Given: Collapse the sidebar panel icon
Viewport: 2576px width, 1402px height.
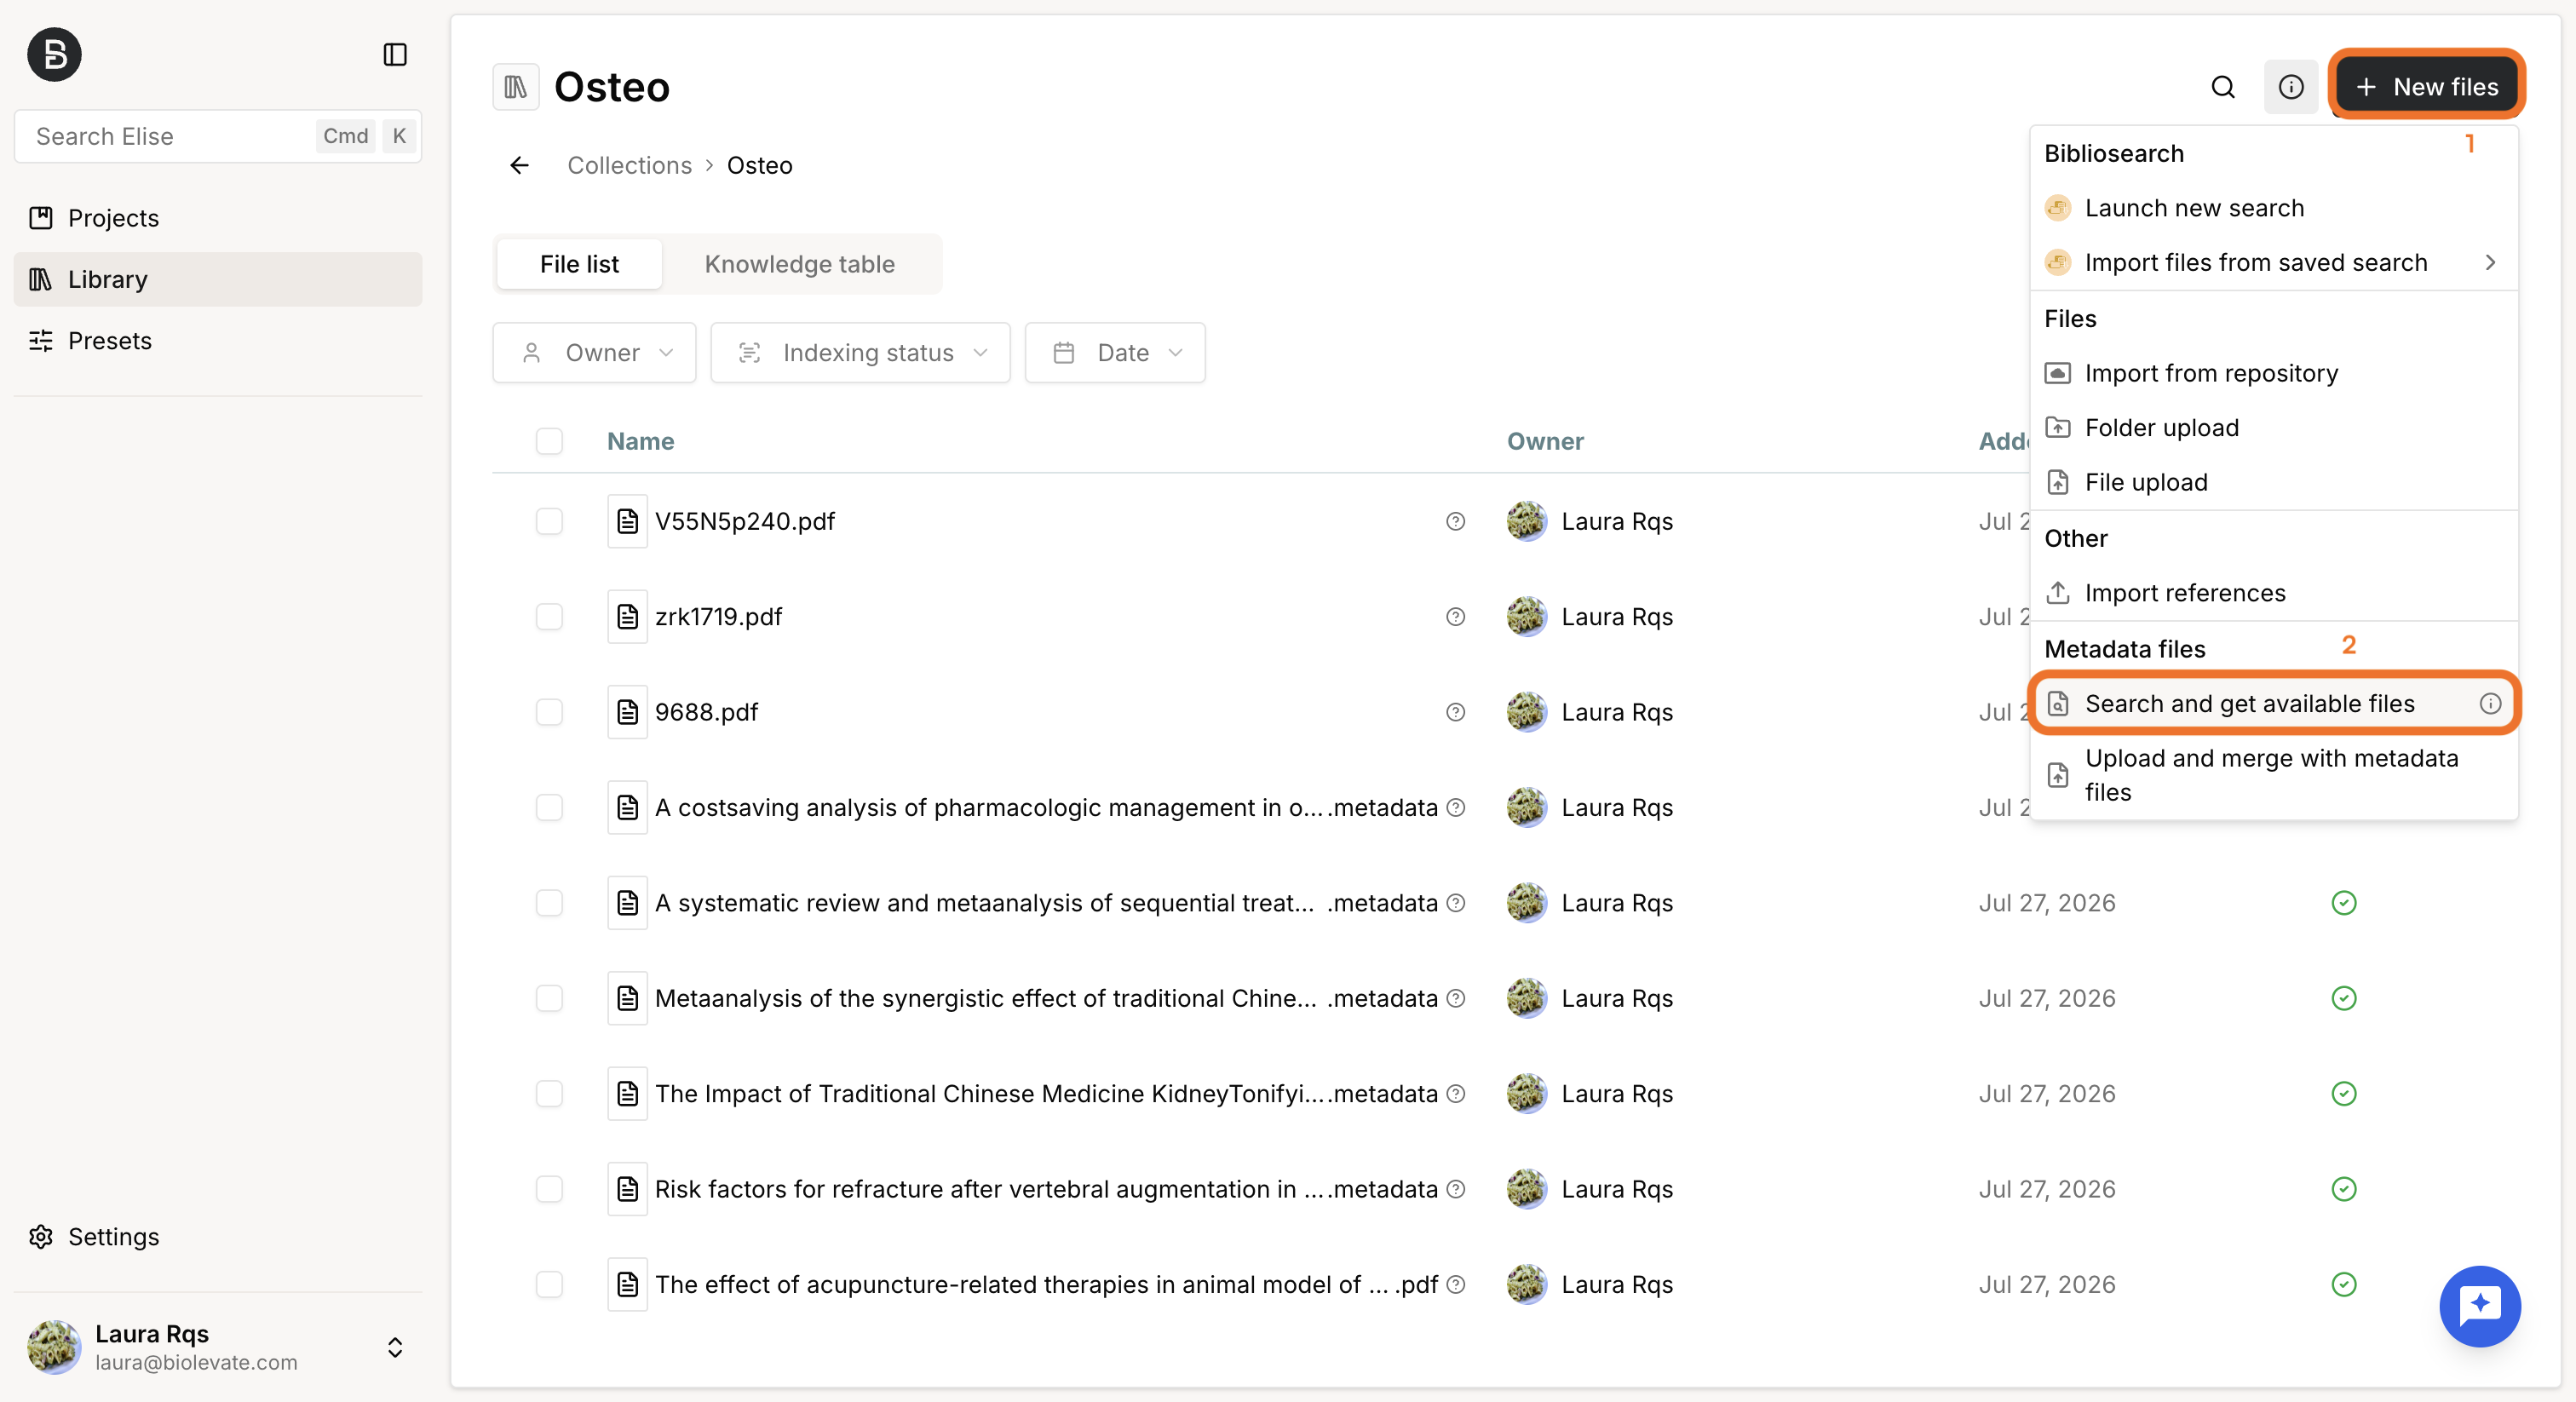Looking at the screenshot, I should point(395,54).
